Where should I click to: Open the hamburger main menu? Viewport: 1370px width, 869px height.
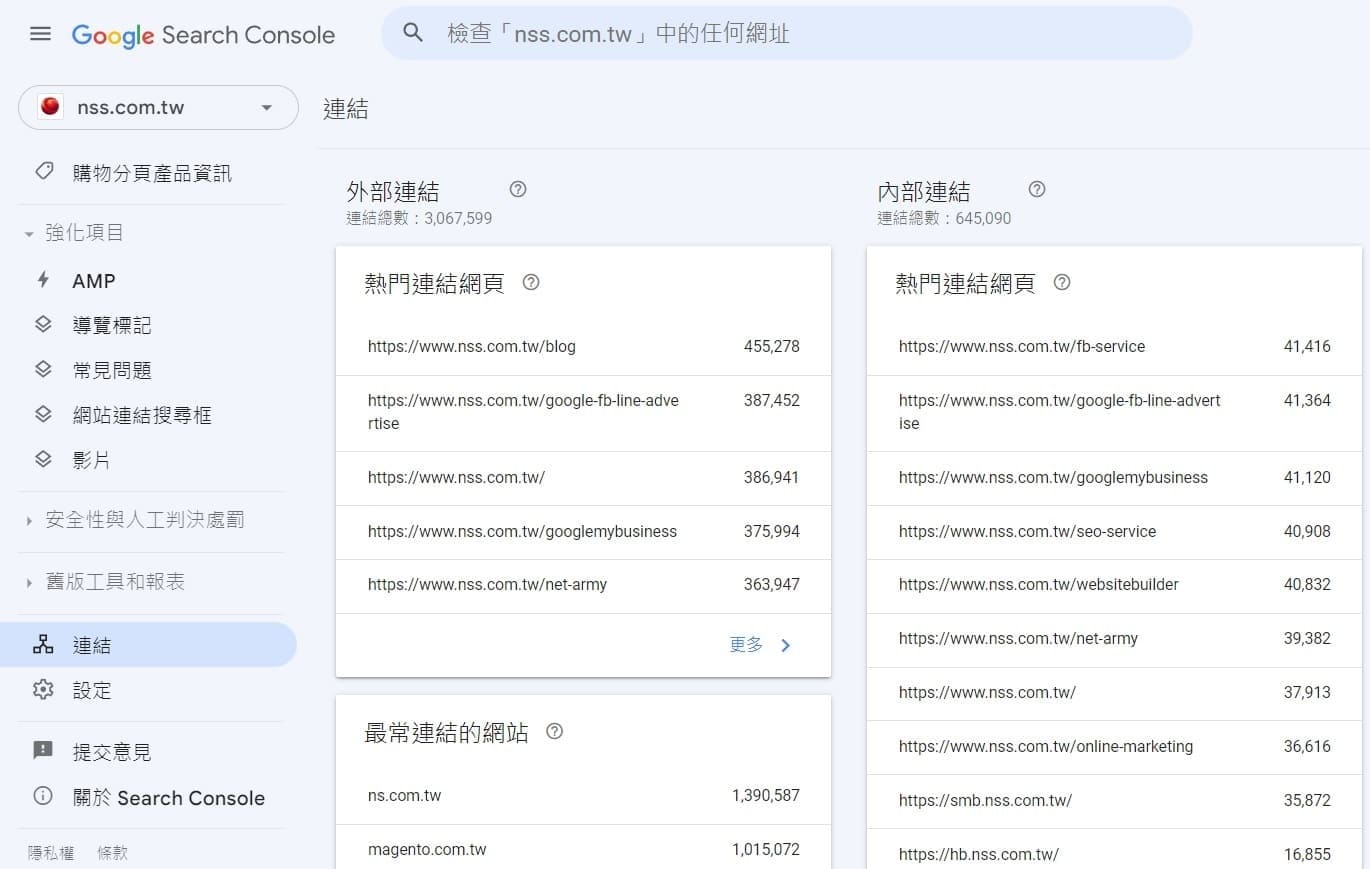point(40,34)
